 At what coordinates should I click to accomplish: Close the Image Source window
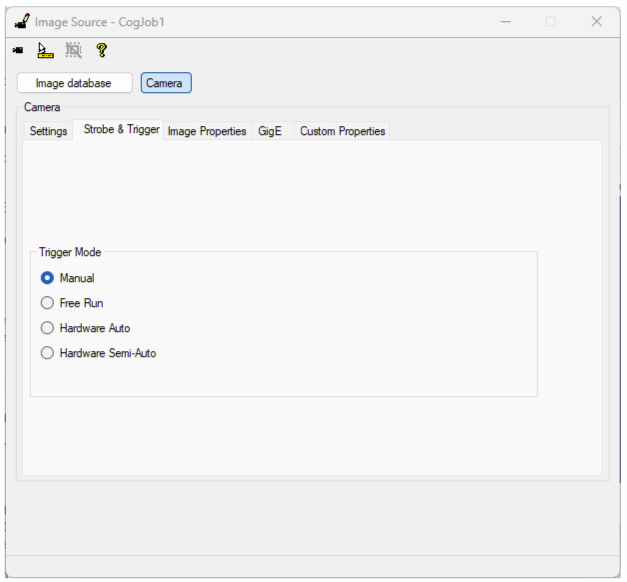coord(597,22)
